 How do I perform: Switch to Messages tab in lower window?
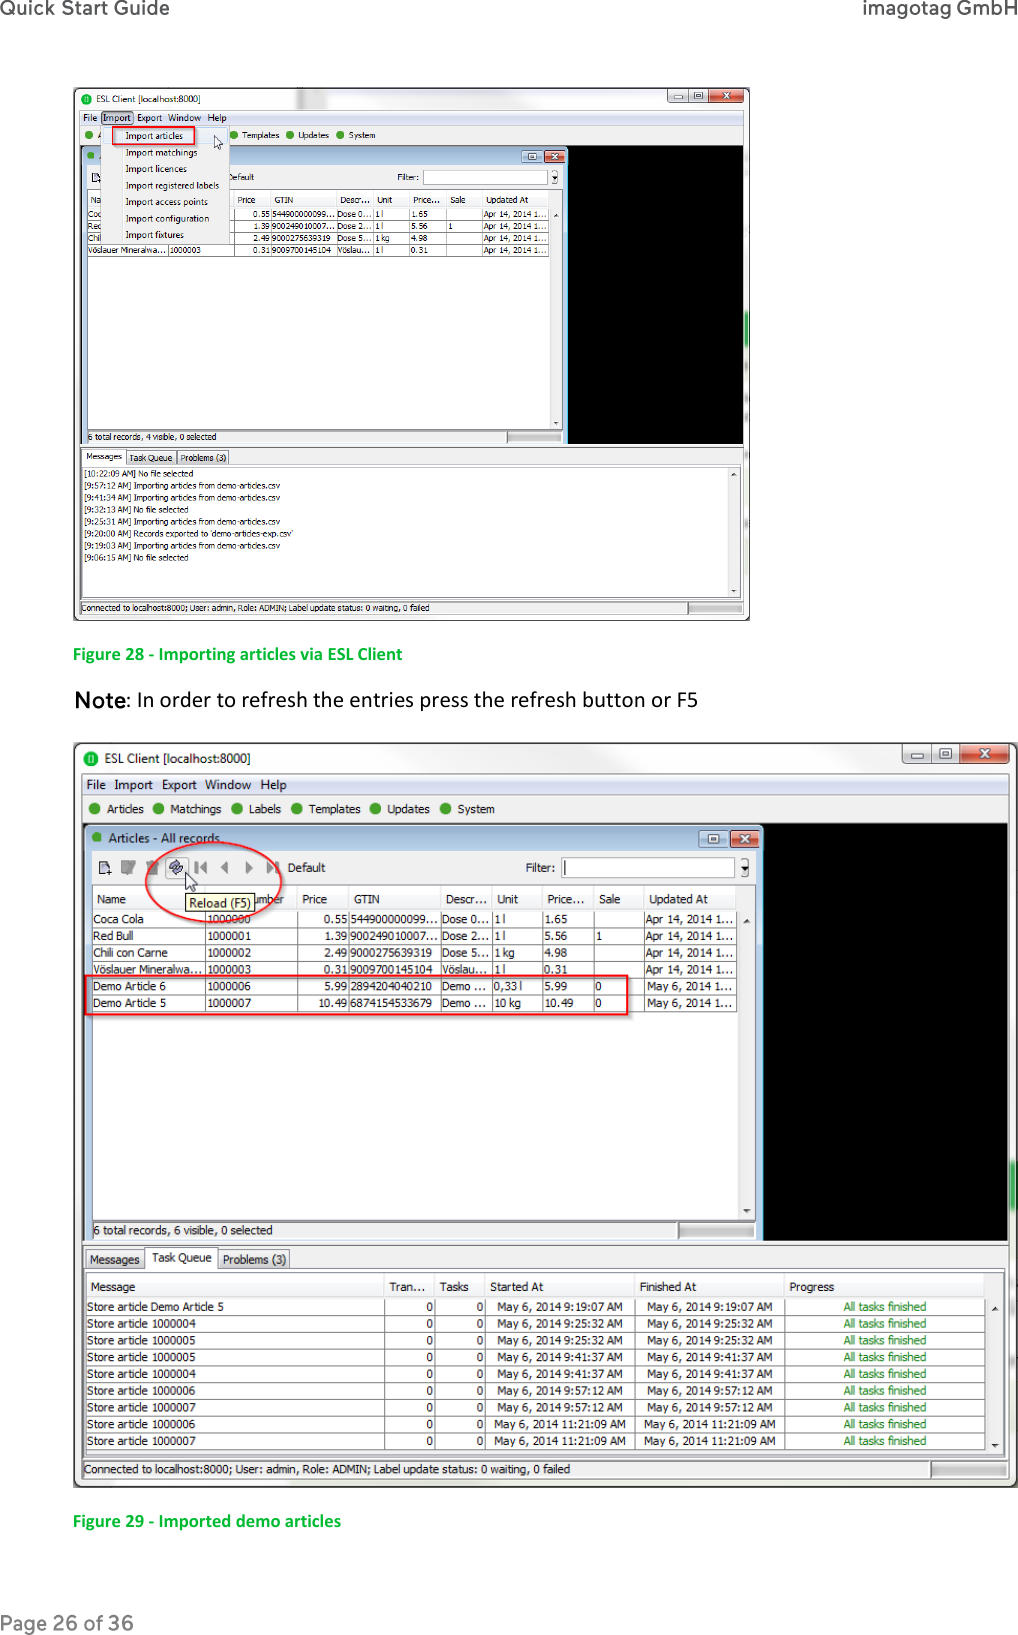[x=115, y=1259]
